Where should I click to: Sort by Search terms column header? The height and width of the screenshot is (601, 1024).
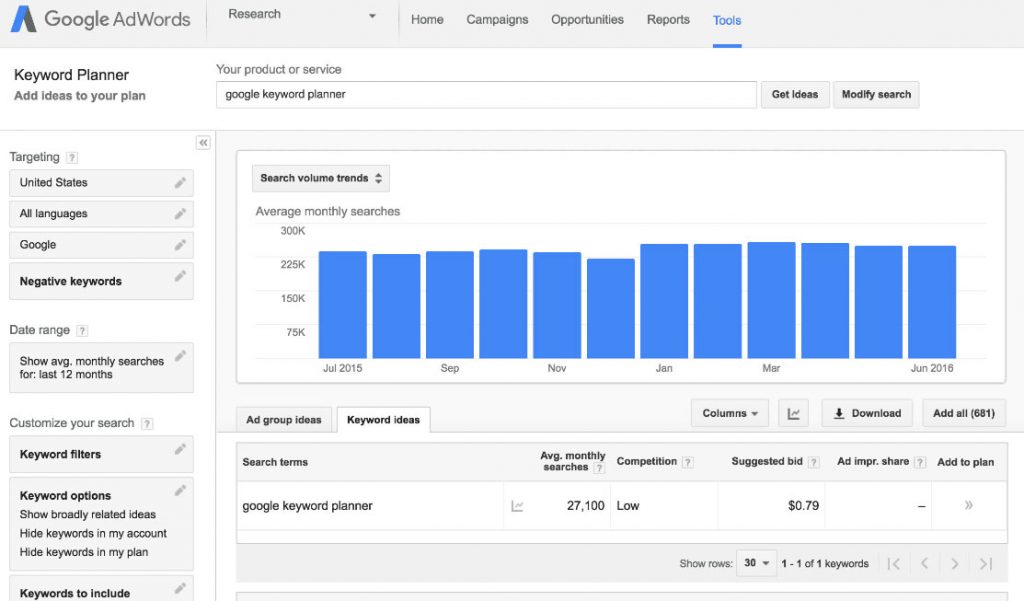pos(275,462)
